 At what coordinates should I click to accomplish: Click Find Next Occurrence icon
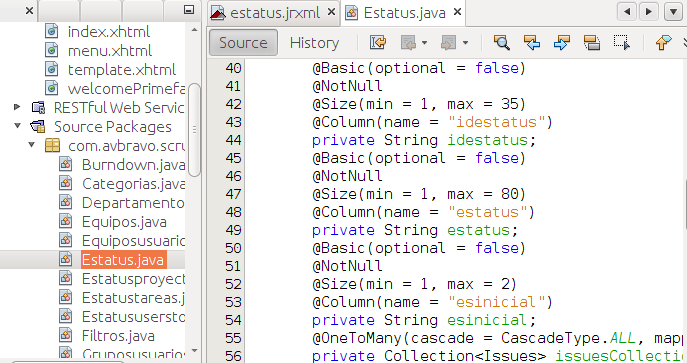[562, 42]
